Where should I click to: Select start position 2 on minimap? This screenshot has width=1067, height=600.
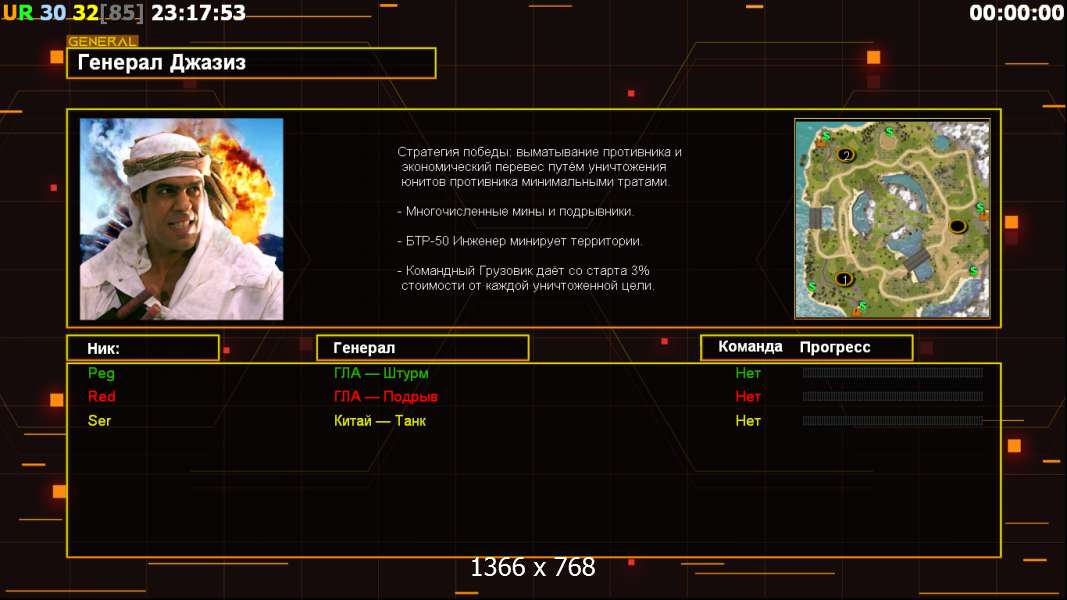point(846,155)
